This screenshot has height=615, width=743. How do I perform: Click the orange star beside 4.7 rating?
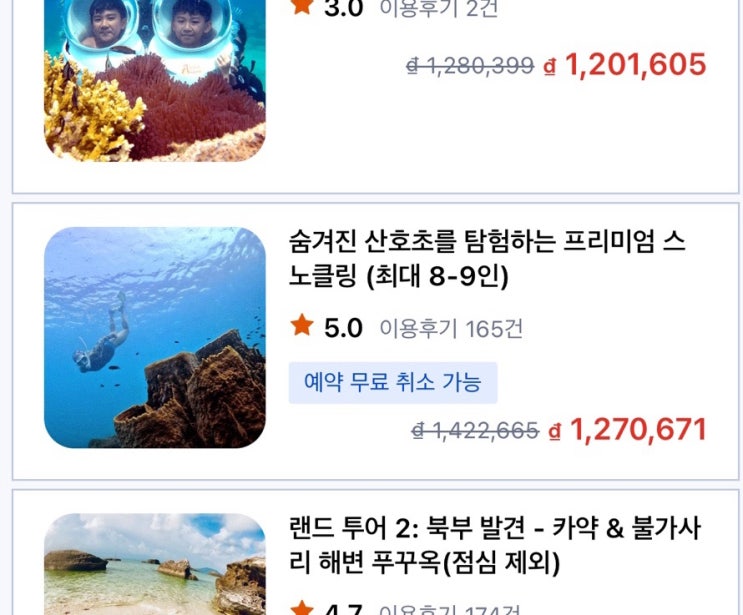[302, 608]
